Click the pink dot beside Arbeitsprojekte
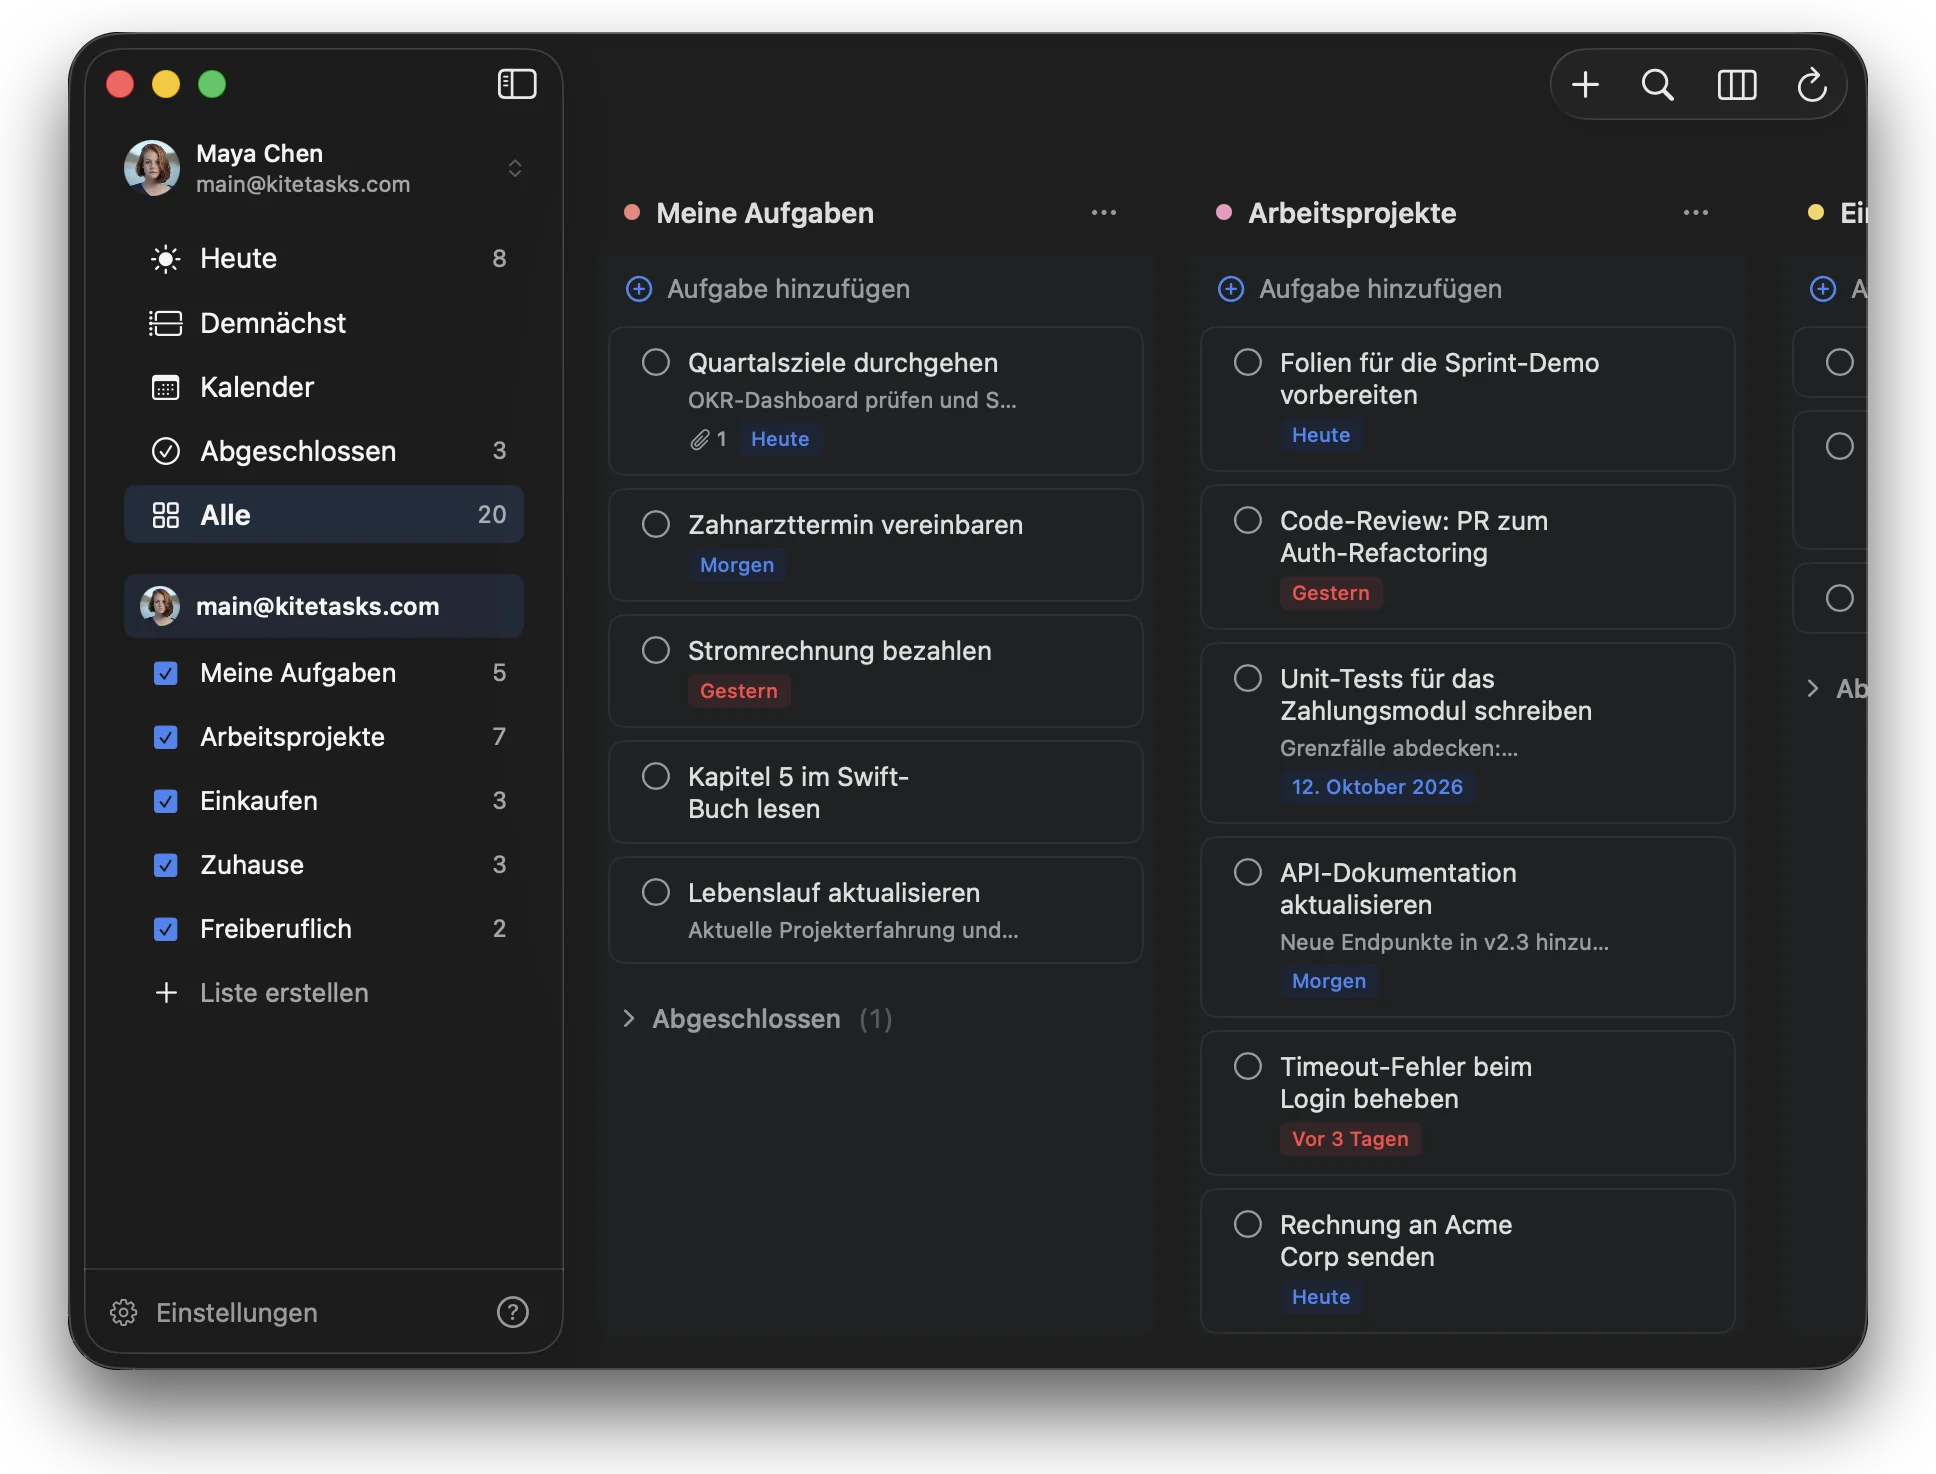 (1224, 212)
